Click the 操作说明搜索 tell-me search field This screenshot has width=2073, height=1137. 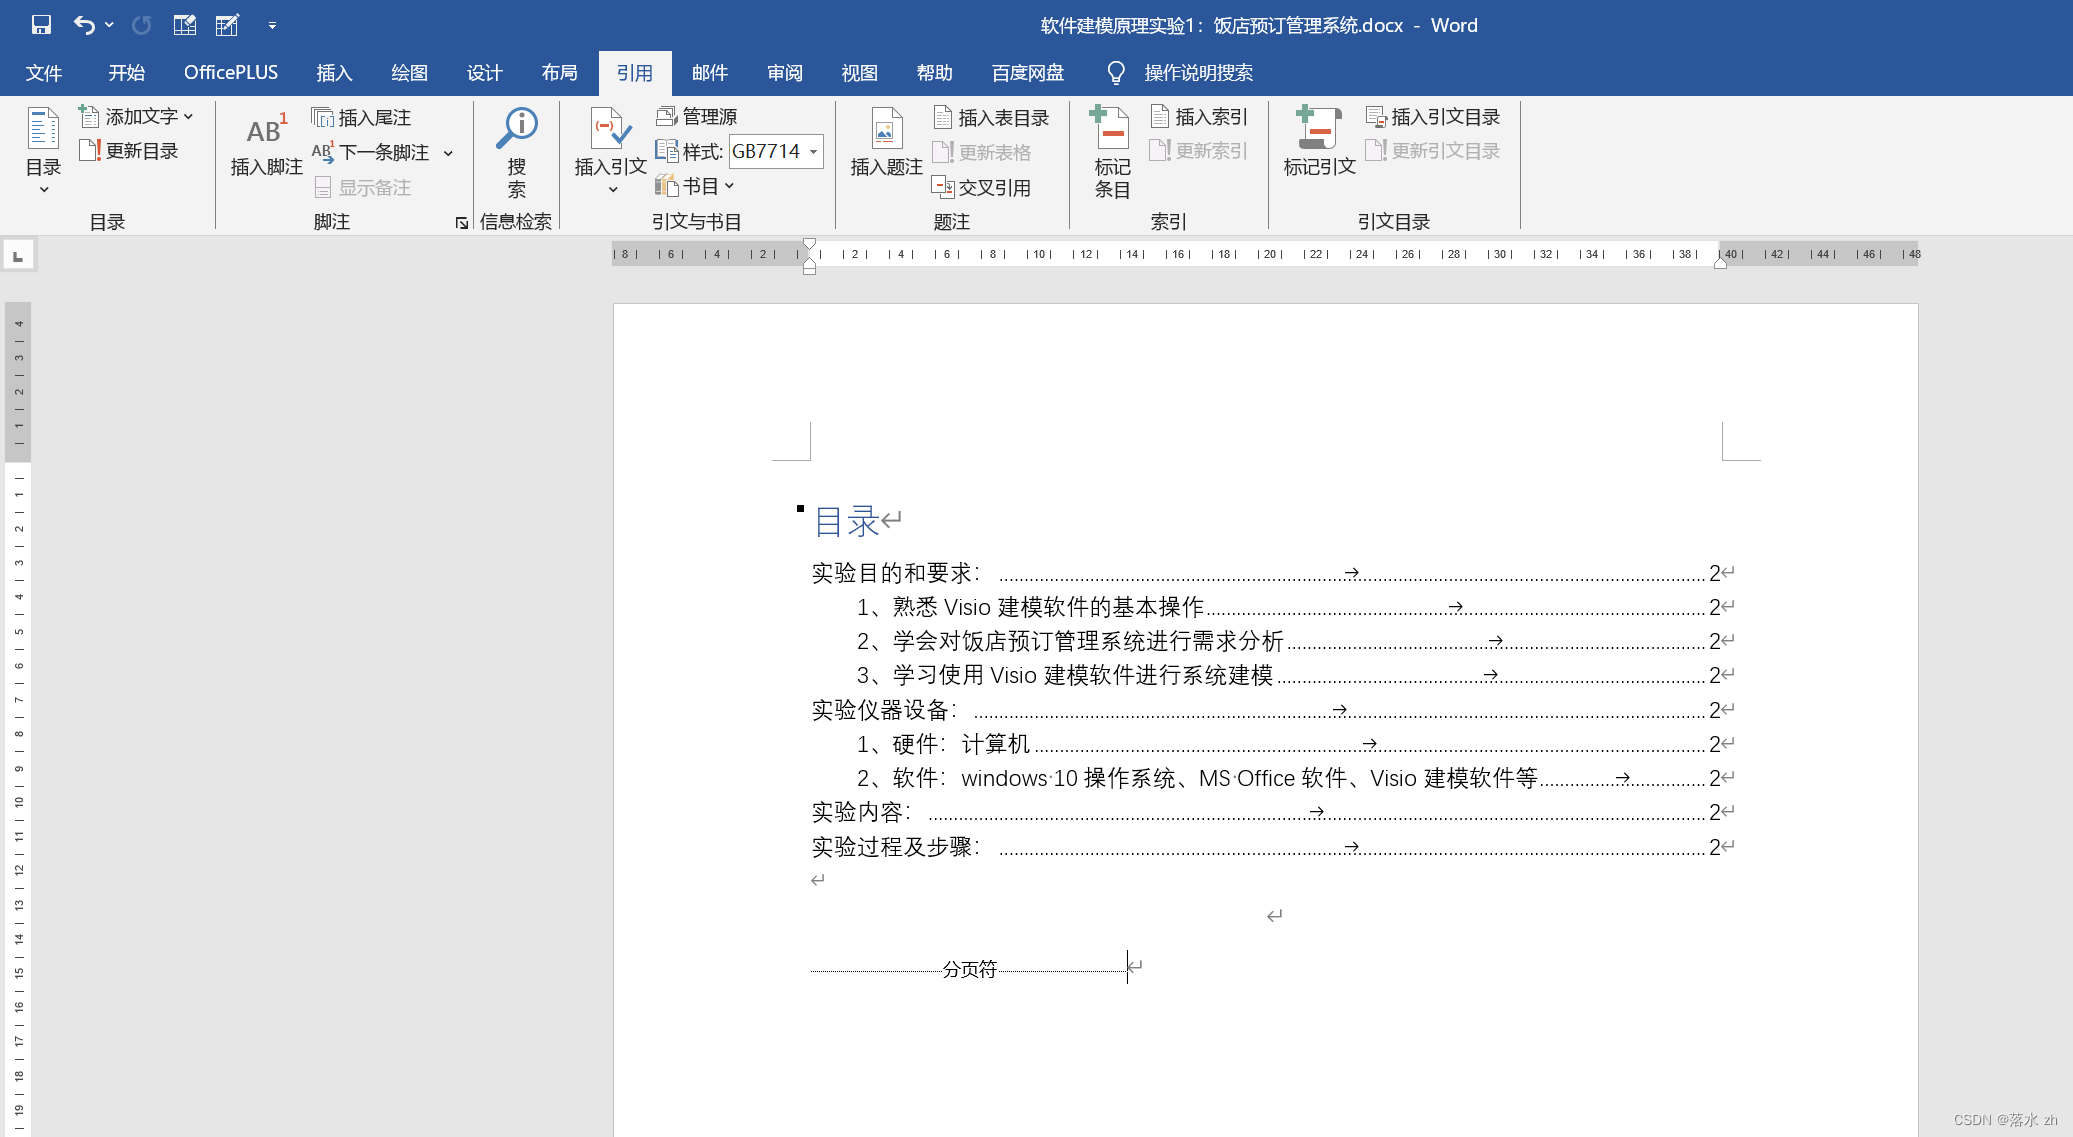point(1197,73)
